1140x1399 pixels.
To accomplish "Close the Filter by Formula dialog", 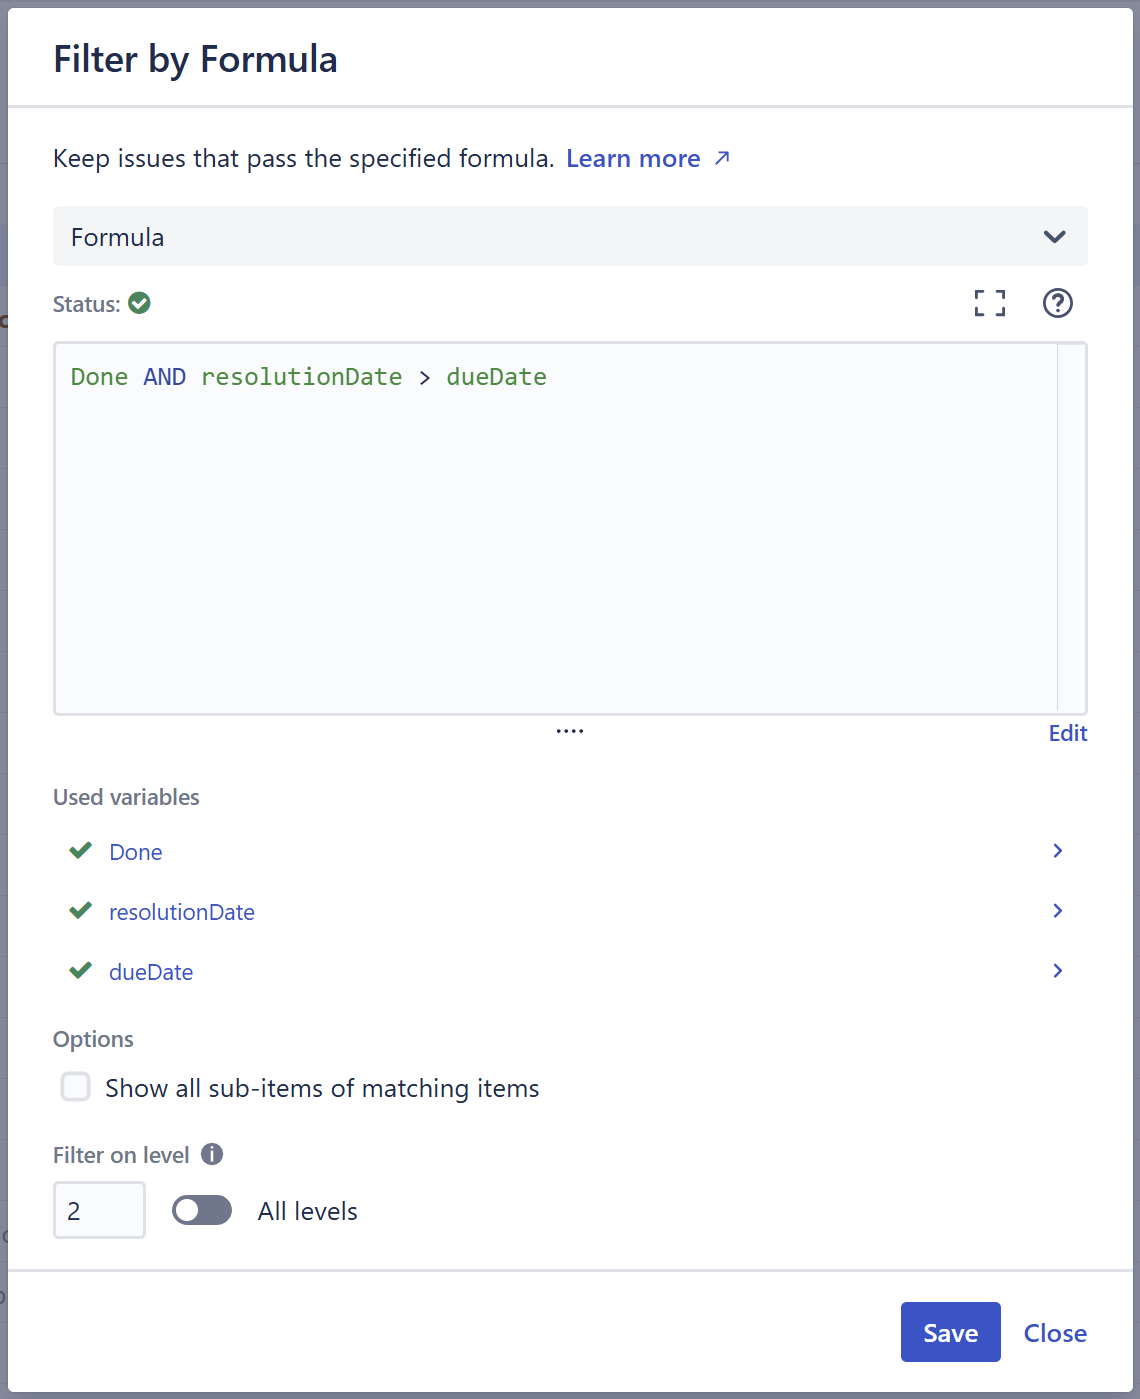I will pyautogui.click(x=1054, y=1332).
